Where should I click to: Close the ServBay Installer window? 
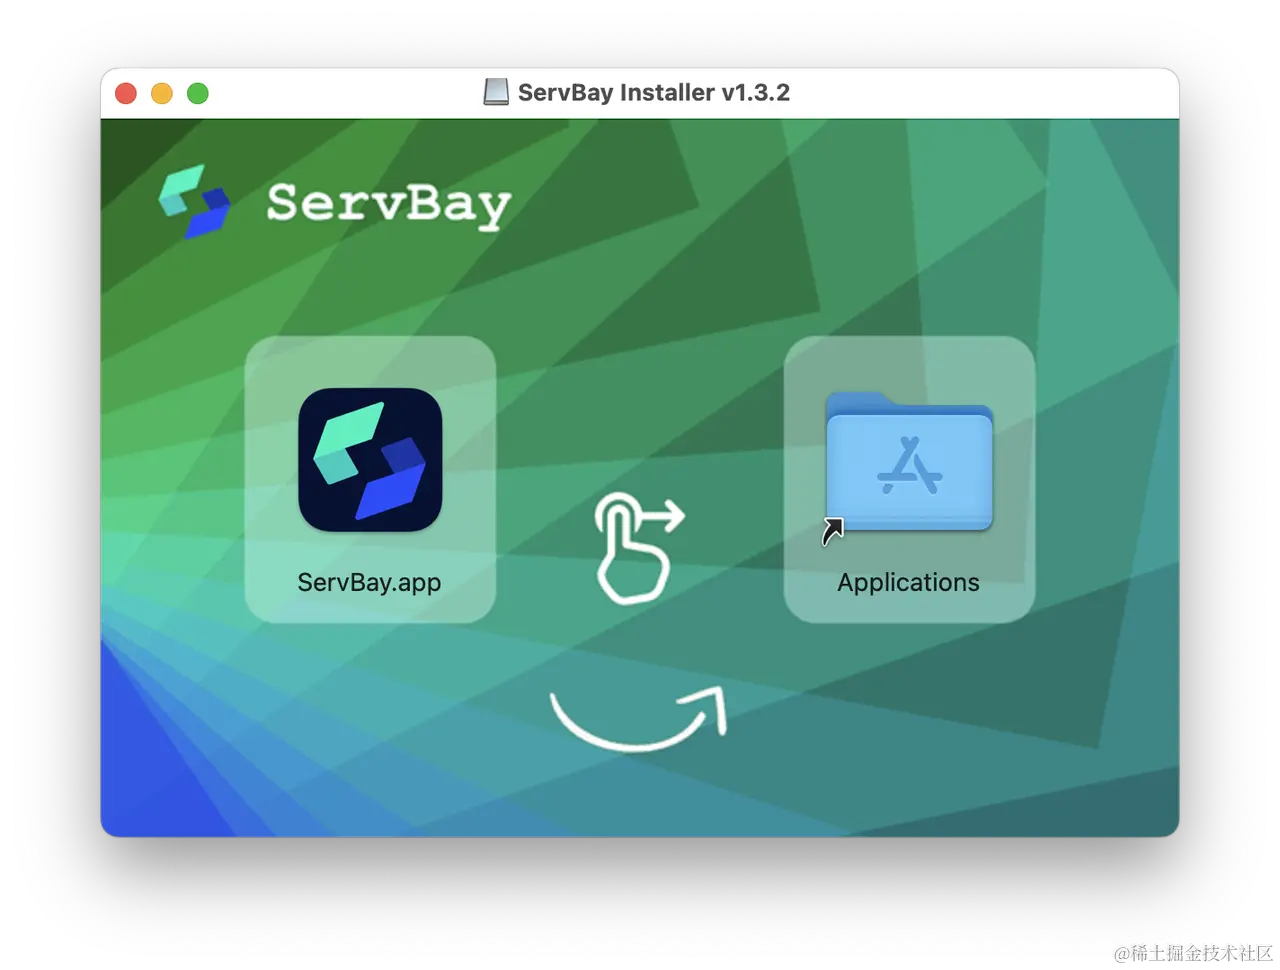[x=126, y=93]
